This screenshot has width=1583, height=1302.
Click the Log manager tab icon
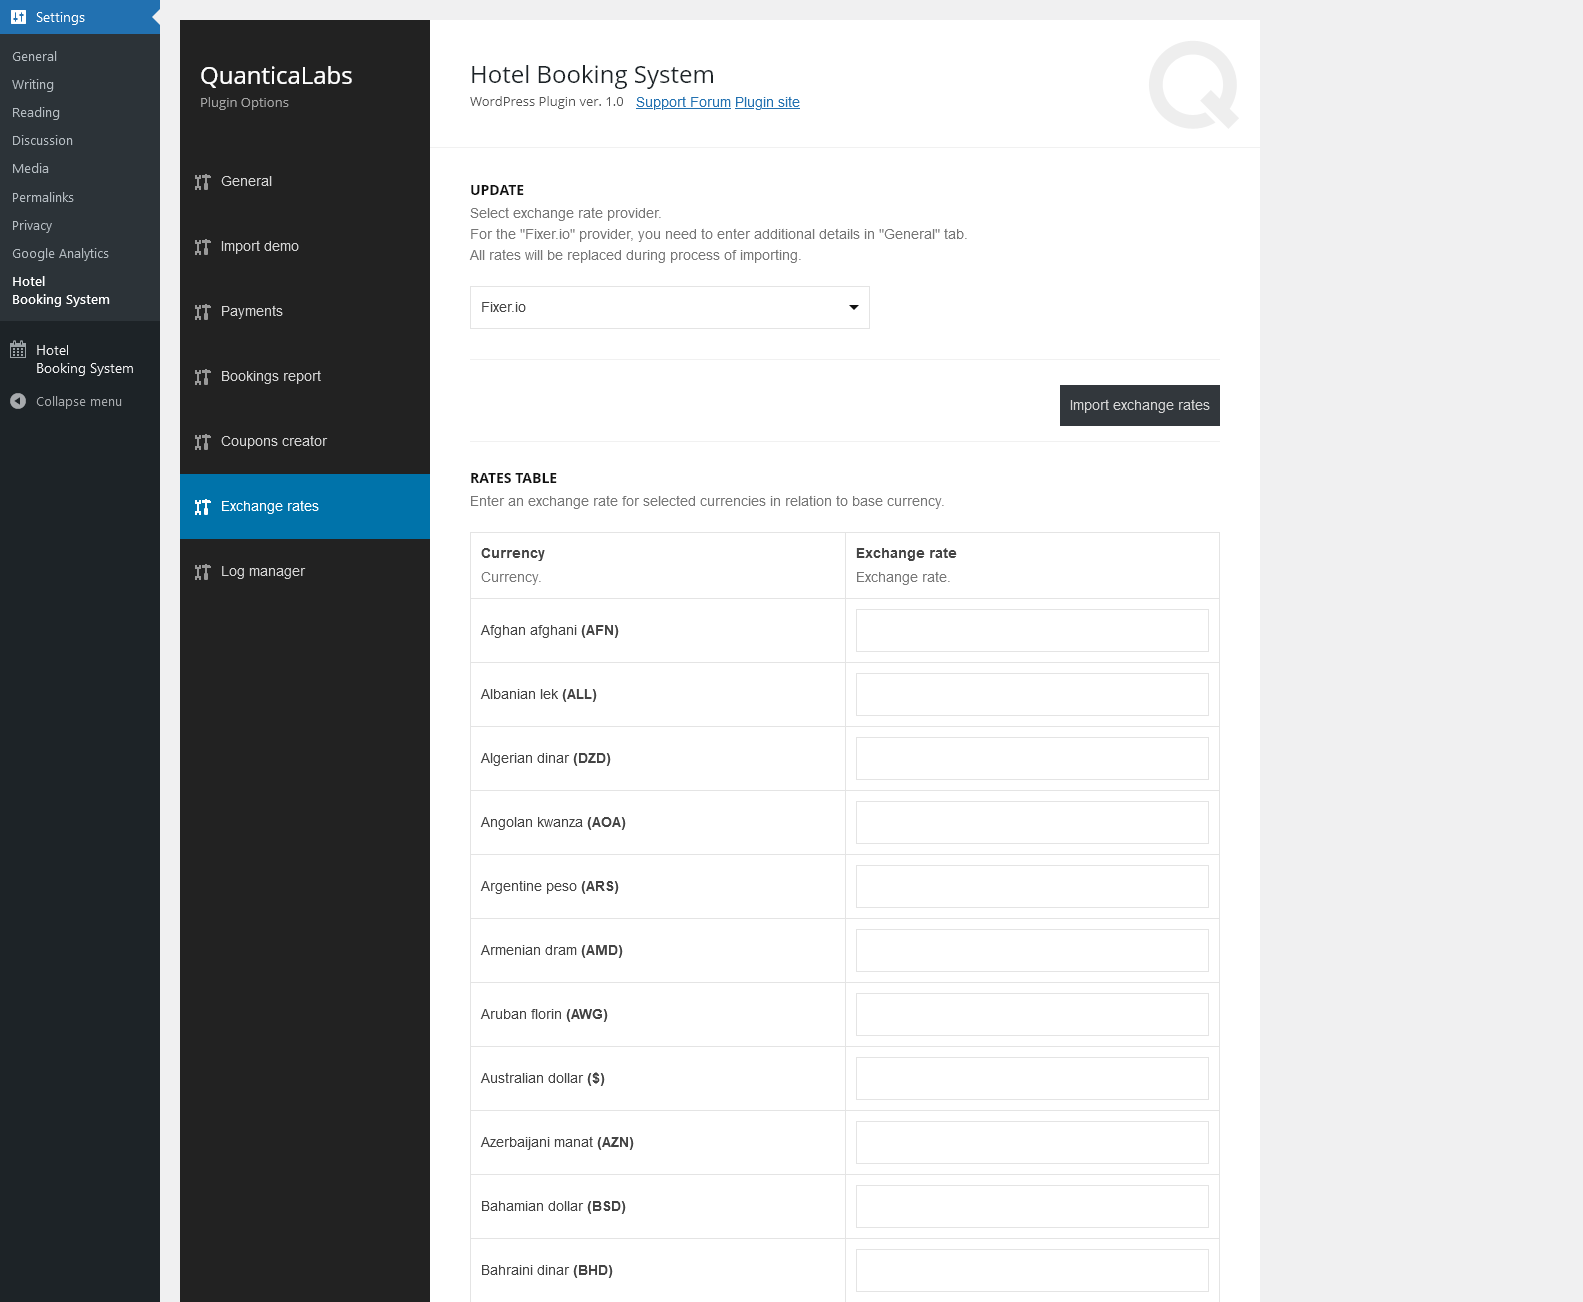click(x=202, y=572)
